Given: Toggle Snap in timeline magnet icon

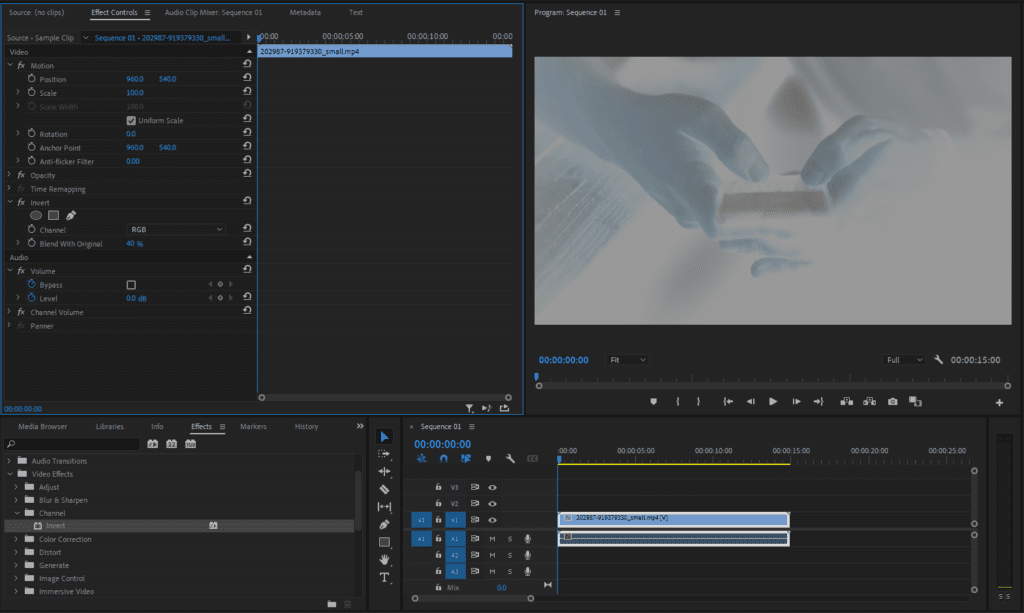Looking at the screenshot, I should point(443,459).
